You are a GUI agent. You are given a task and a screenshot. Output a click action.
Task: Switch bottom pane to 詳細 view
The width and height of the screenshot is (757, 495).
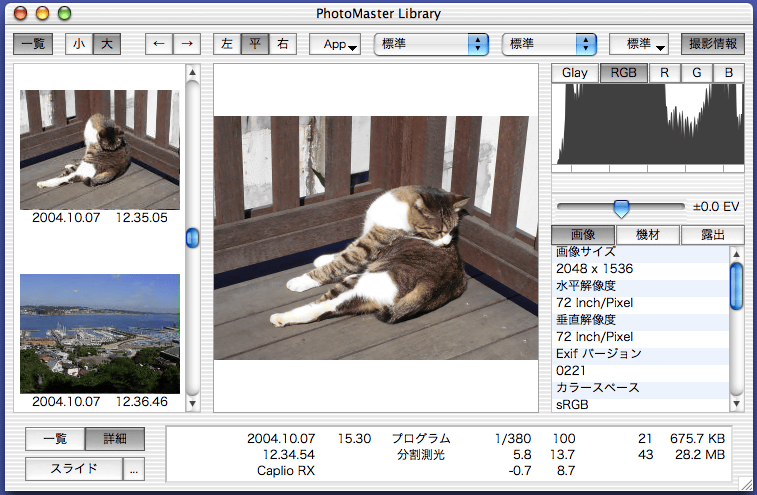(115, 438)
